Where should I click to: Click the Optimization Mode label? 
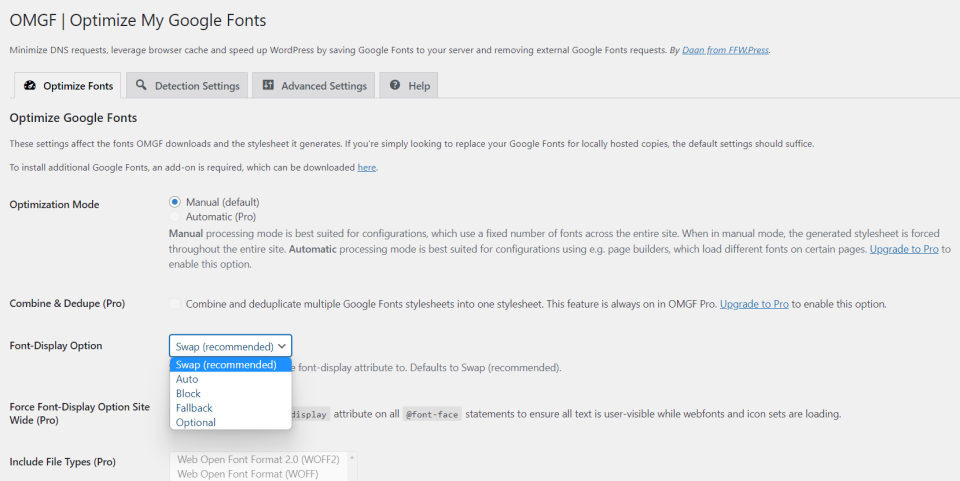click(x=54, y=204)
